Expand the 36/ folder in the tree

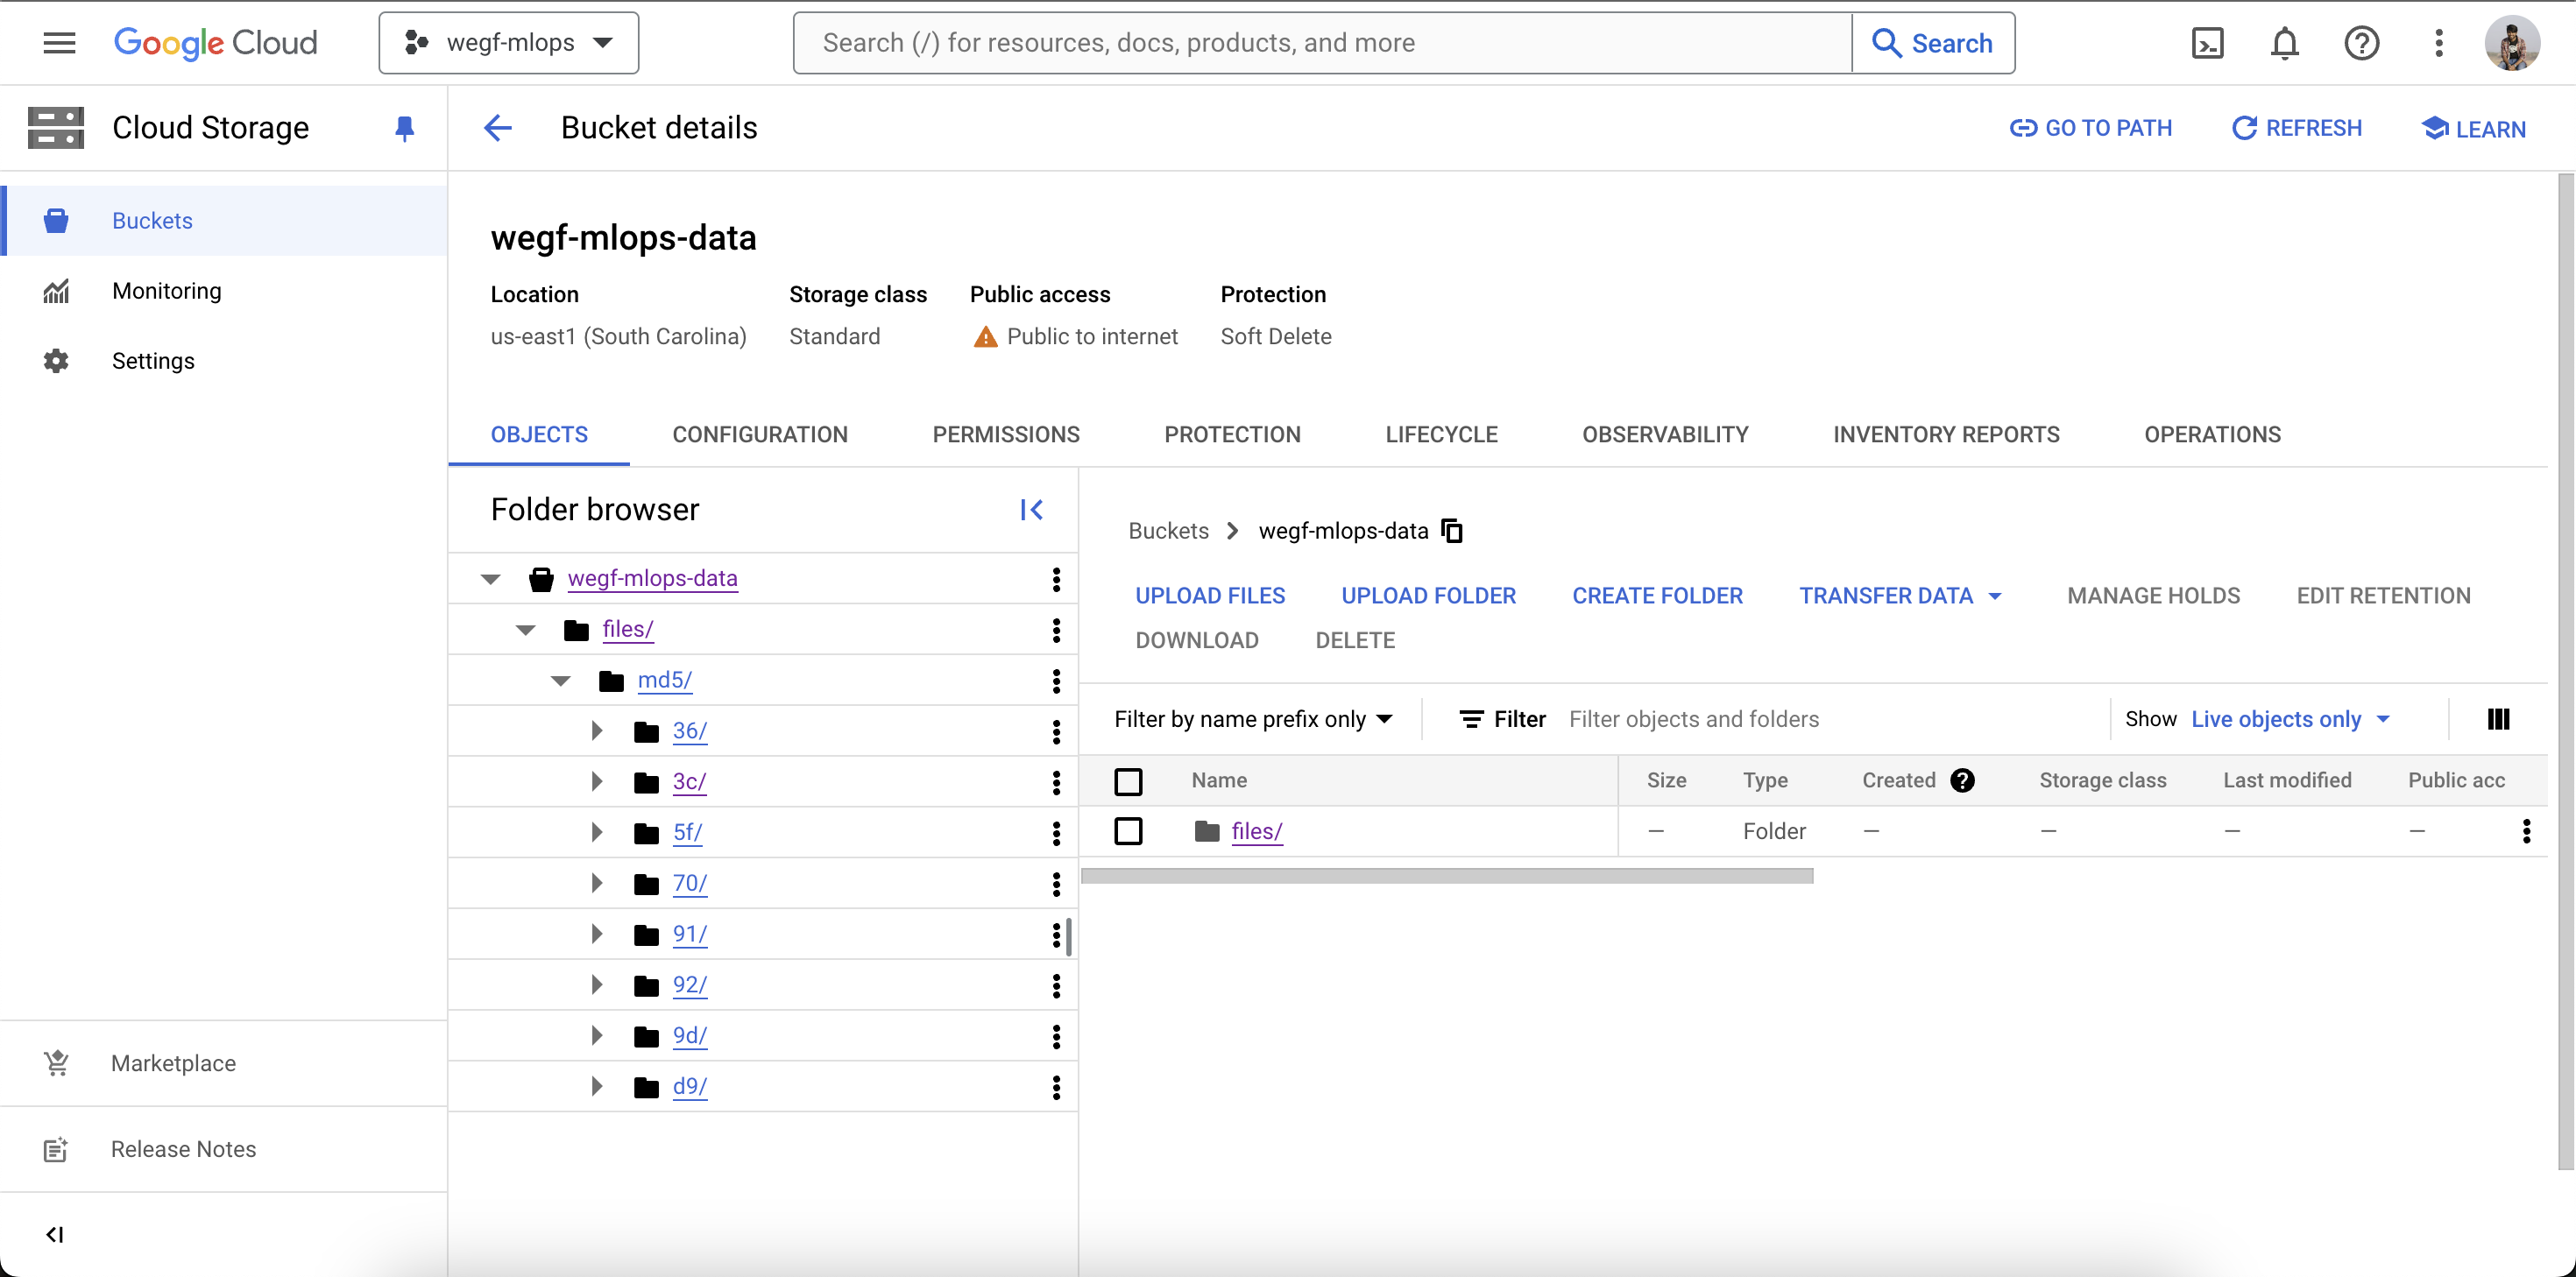pos(597,731)
